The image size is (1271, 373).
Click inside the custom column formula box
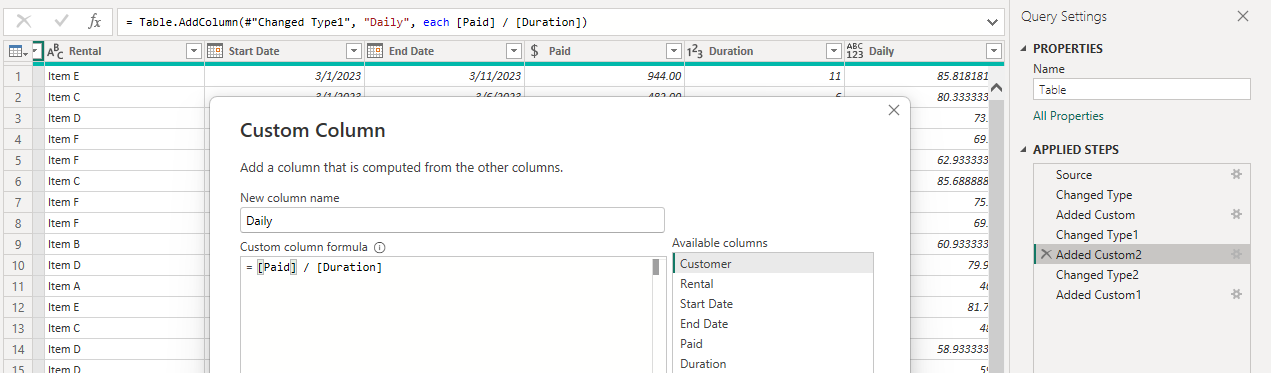[445, 314]
